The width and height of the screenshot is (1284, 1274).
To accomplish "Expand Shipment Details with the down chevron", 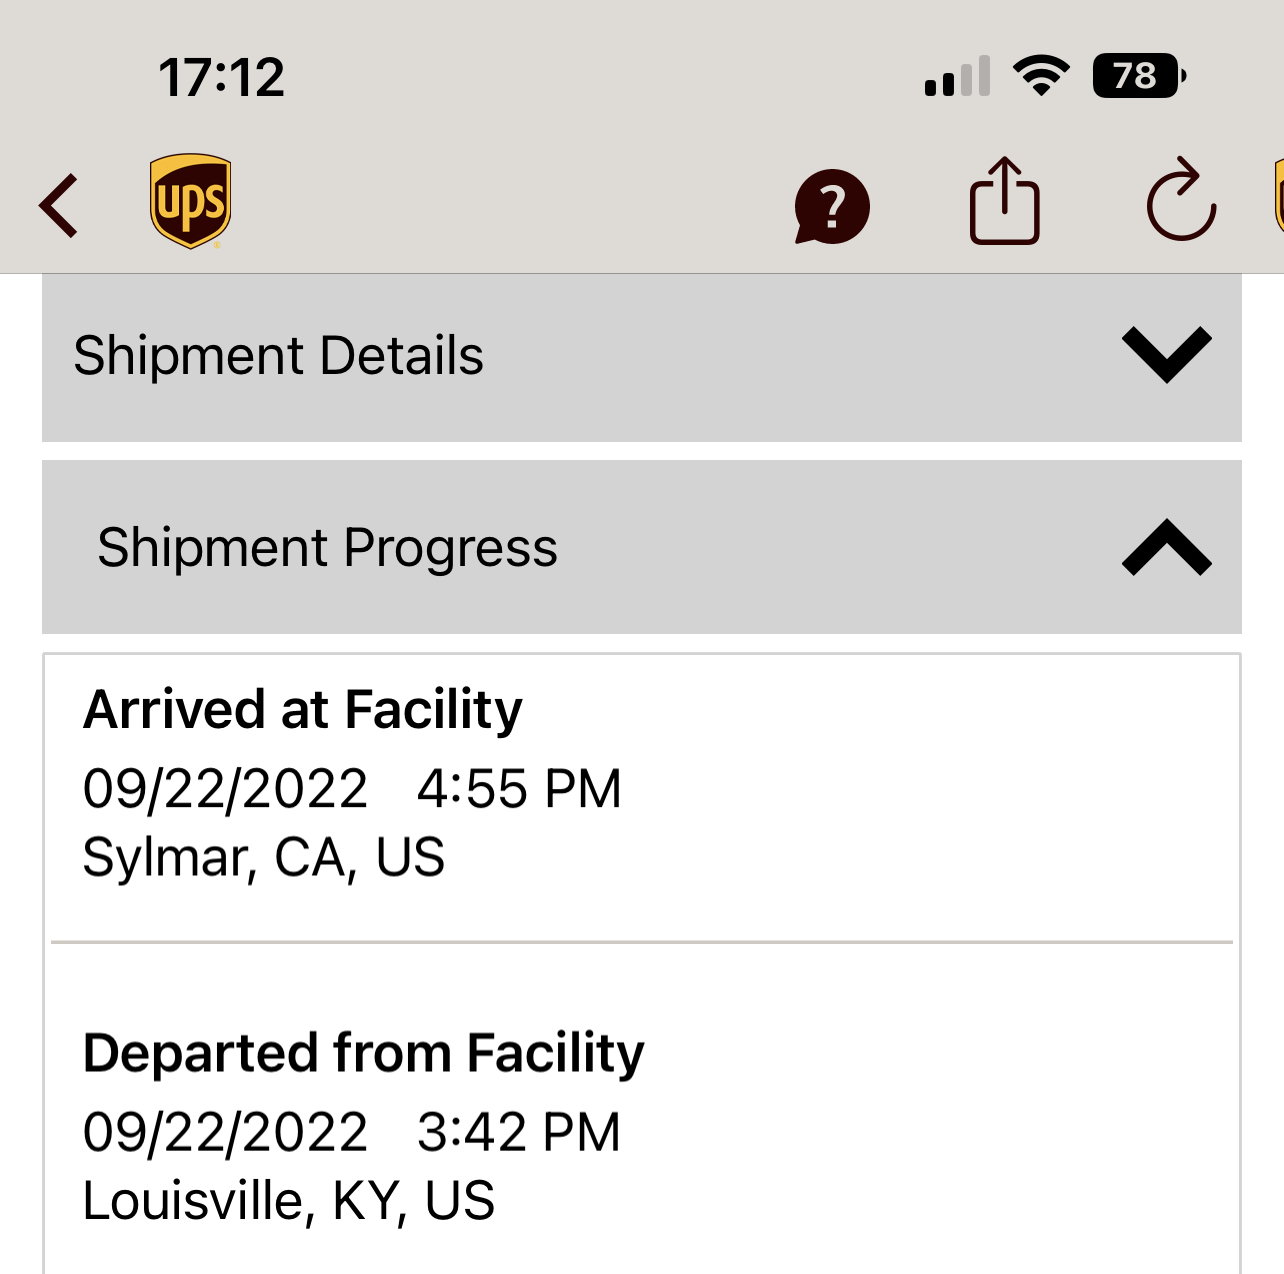I will tap(1166, 354).
